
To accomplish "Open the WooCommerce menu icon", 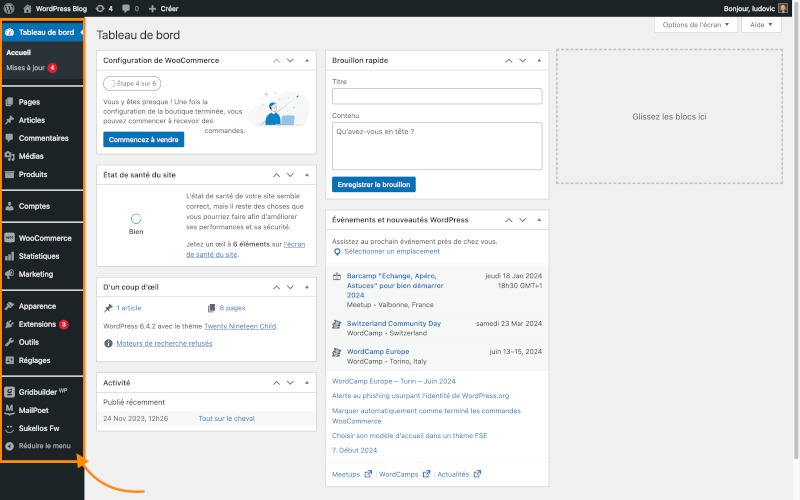I will 10,238.
